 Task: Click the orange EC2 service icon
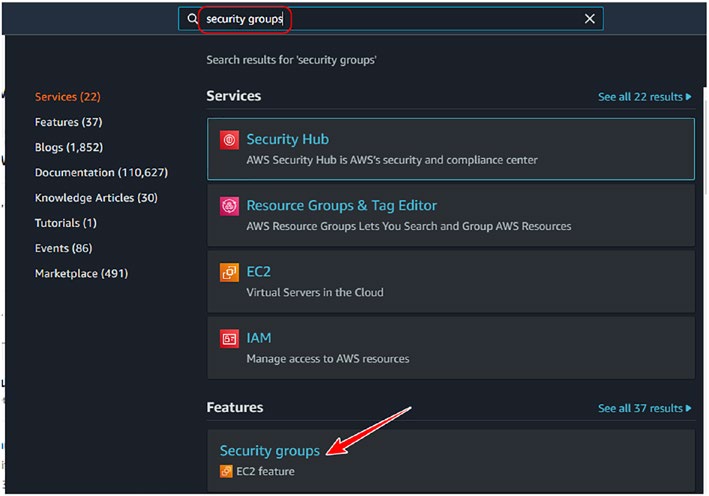(x=229, y=272)
